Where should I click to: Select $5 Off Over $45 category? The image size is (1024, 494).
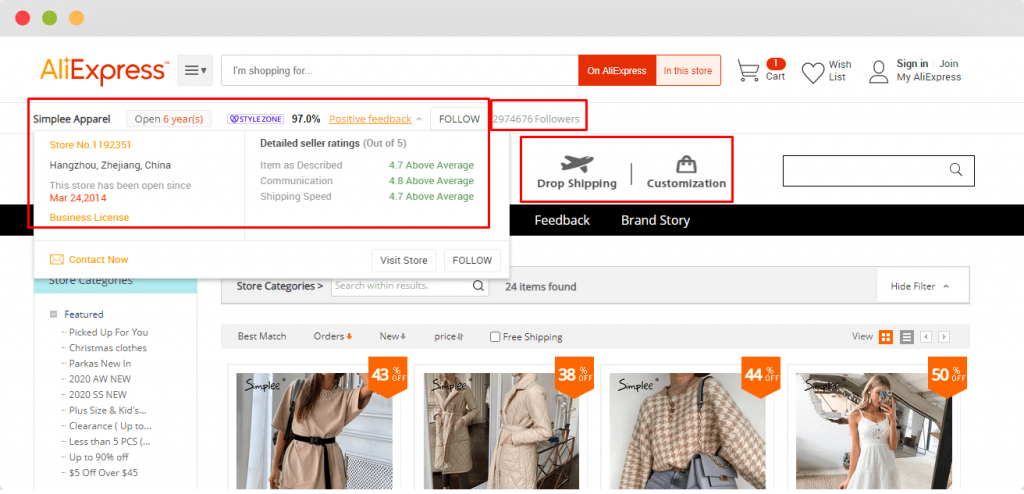pos(103,472)
